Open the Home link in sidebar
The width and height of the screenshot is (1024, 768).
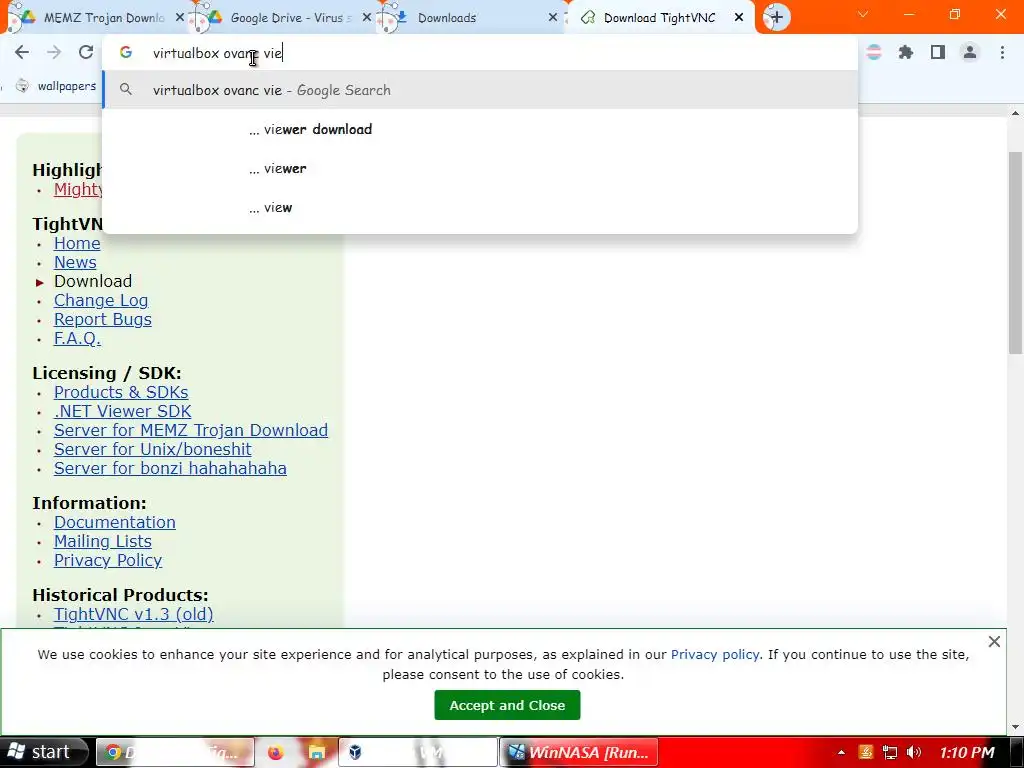77,243
